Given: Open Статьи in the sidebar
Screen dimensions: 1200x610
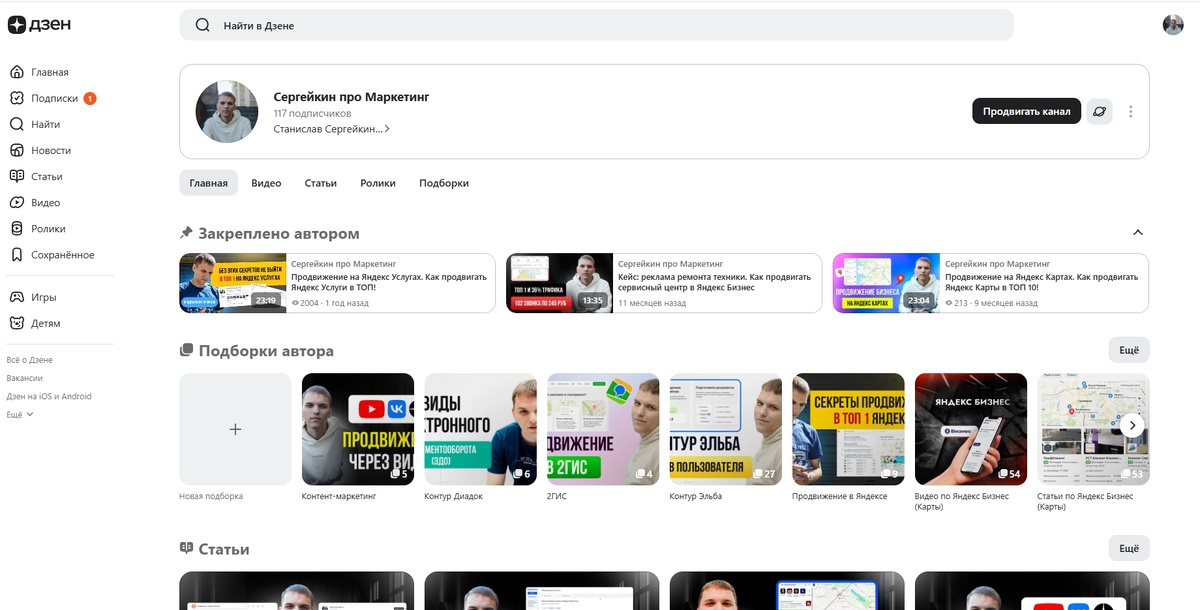Looking at the screenshot, I should [36, 176].
